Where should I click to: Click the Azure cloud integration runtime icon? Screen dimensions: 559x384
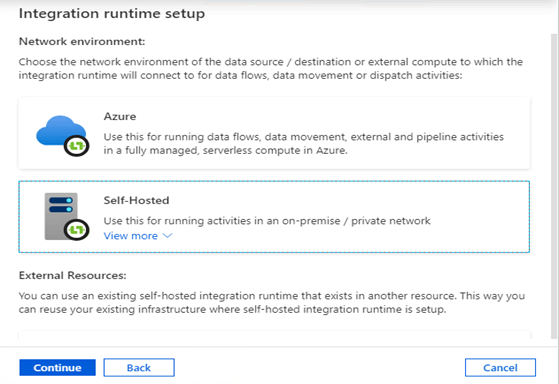63,136
